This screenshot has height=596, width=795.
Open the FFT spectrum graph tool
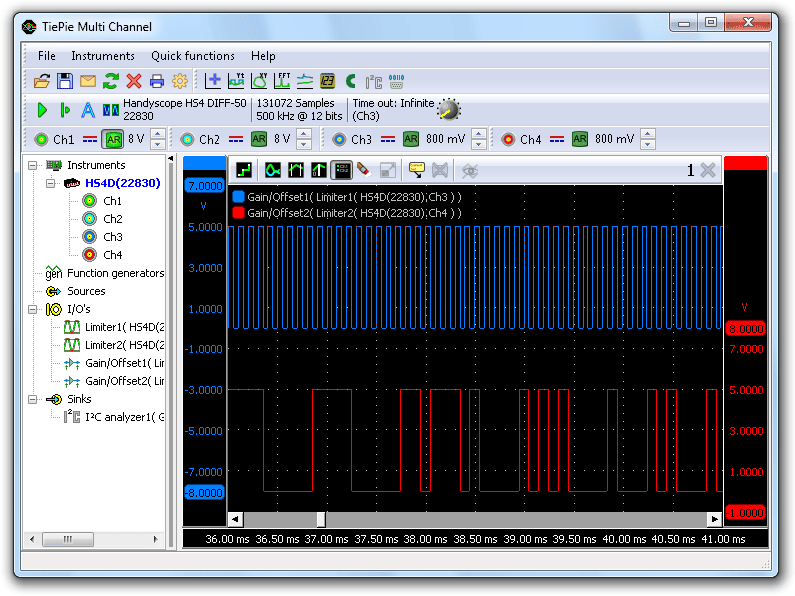coord(282,81)
